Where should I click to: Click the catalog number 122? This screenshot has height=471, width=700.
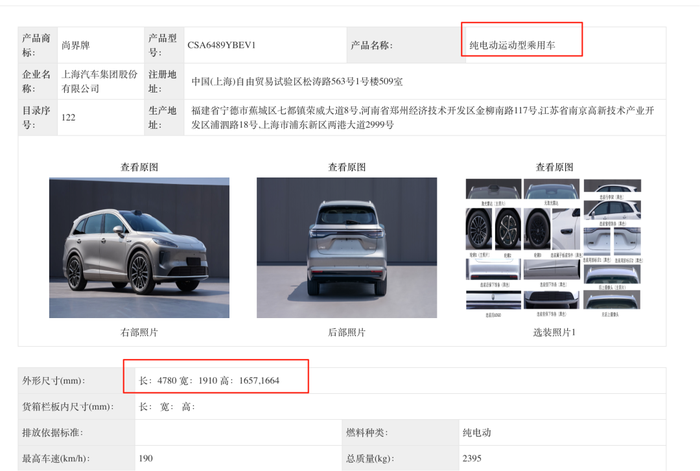tap(69, 117)
